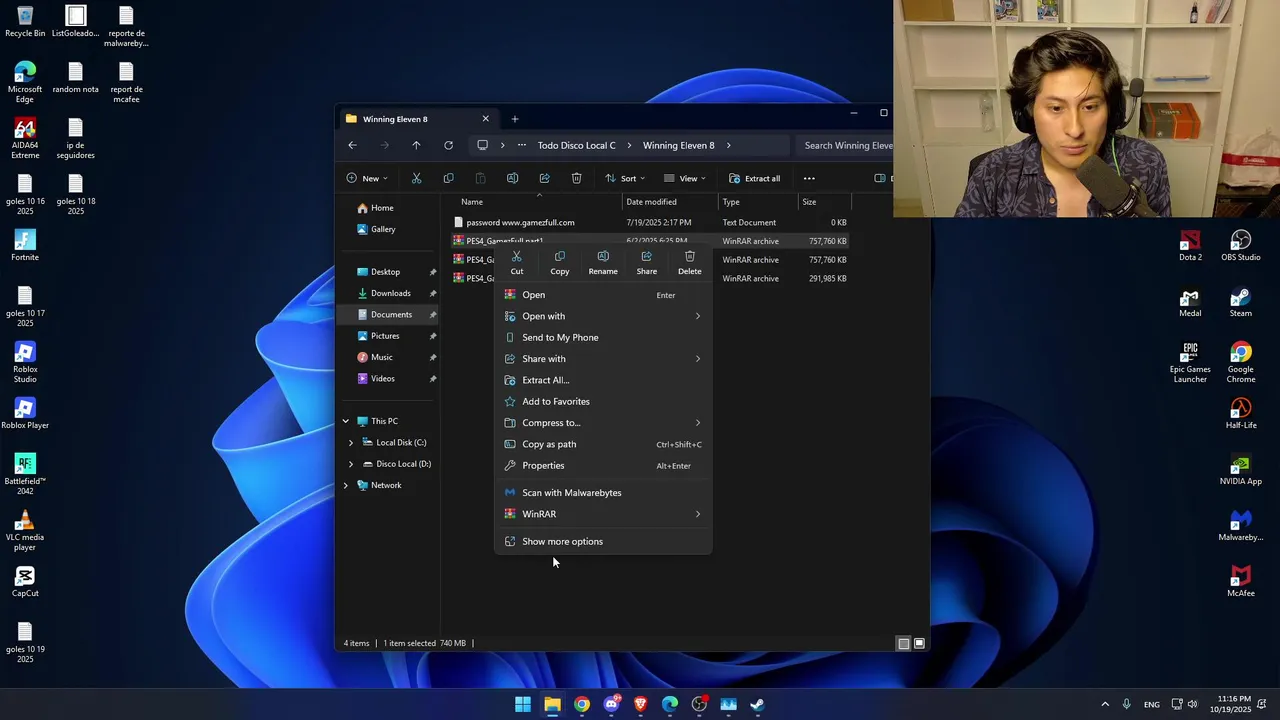1280x720 pixels.
Task: Open Downloads in the navigation pane
Action: (390, 293)
